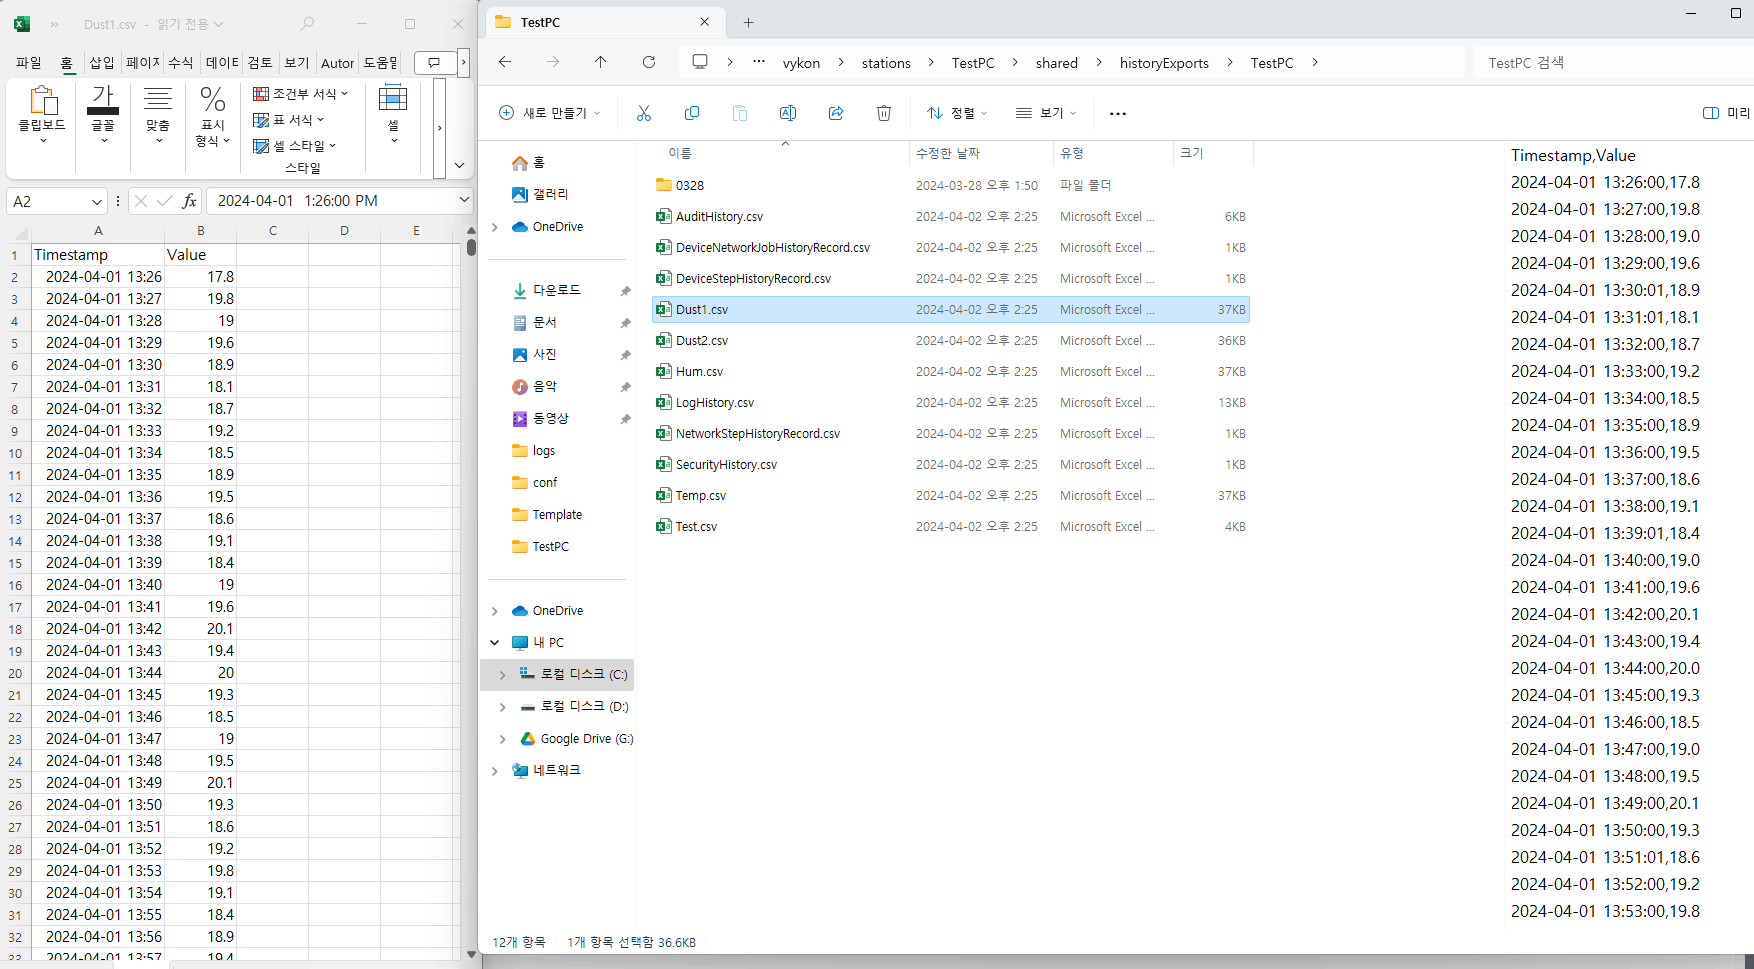This screenshot has height=969, width=1754.
Task: Toggle the preview pane (미리) button
Action: click(x=1726, y=113)
